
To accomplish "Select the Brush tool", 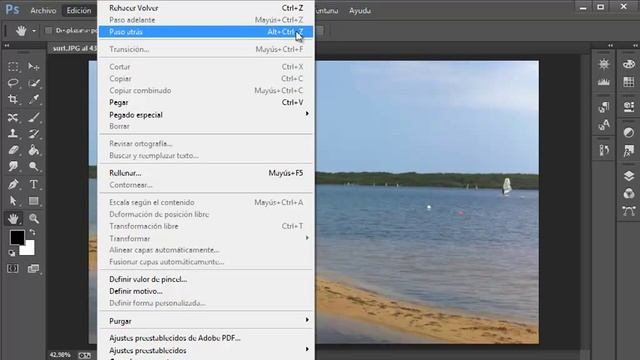I will coord(34,118).
